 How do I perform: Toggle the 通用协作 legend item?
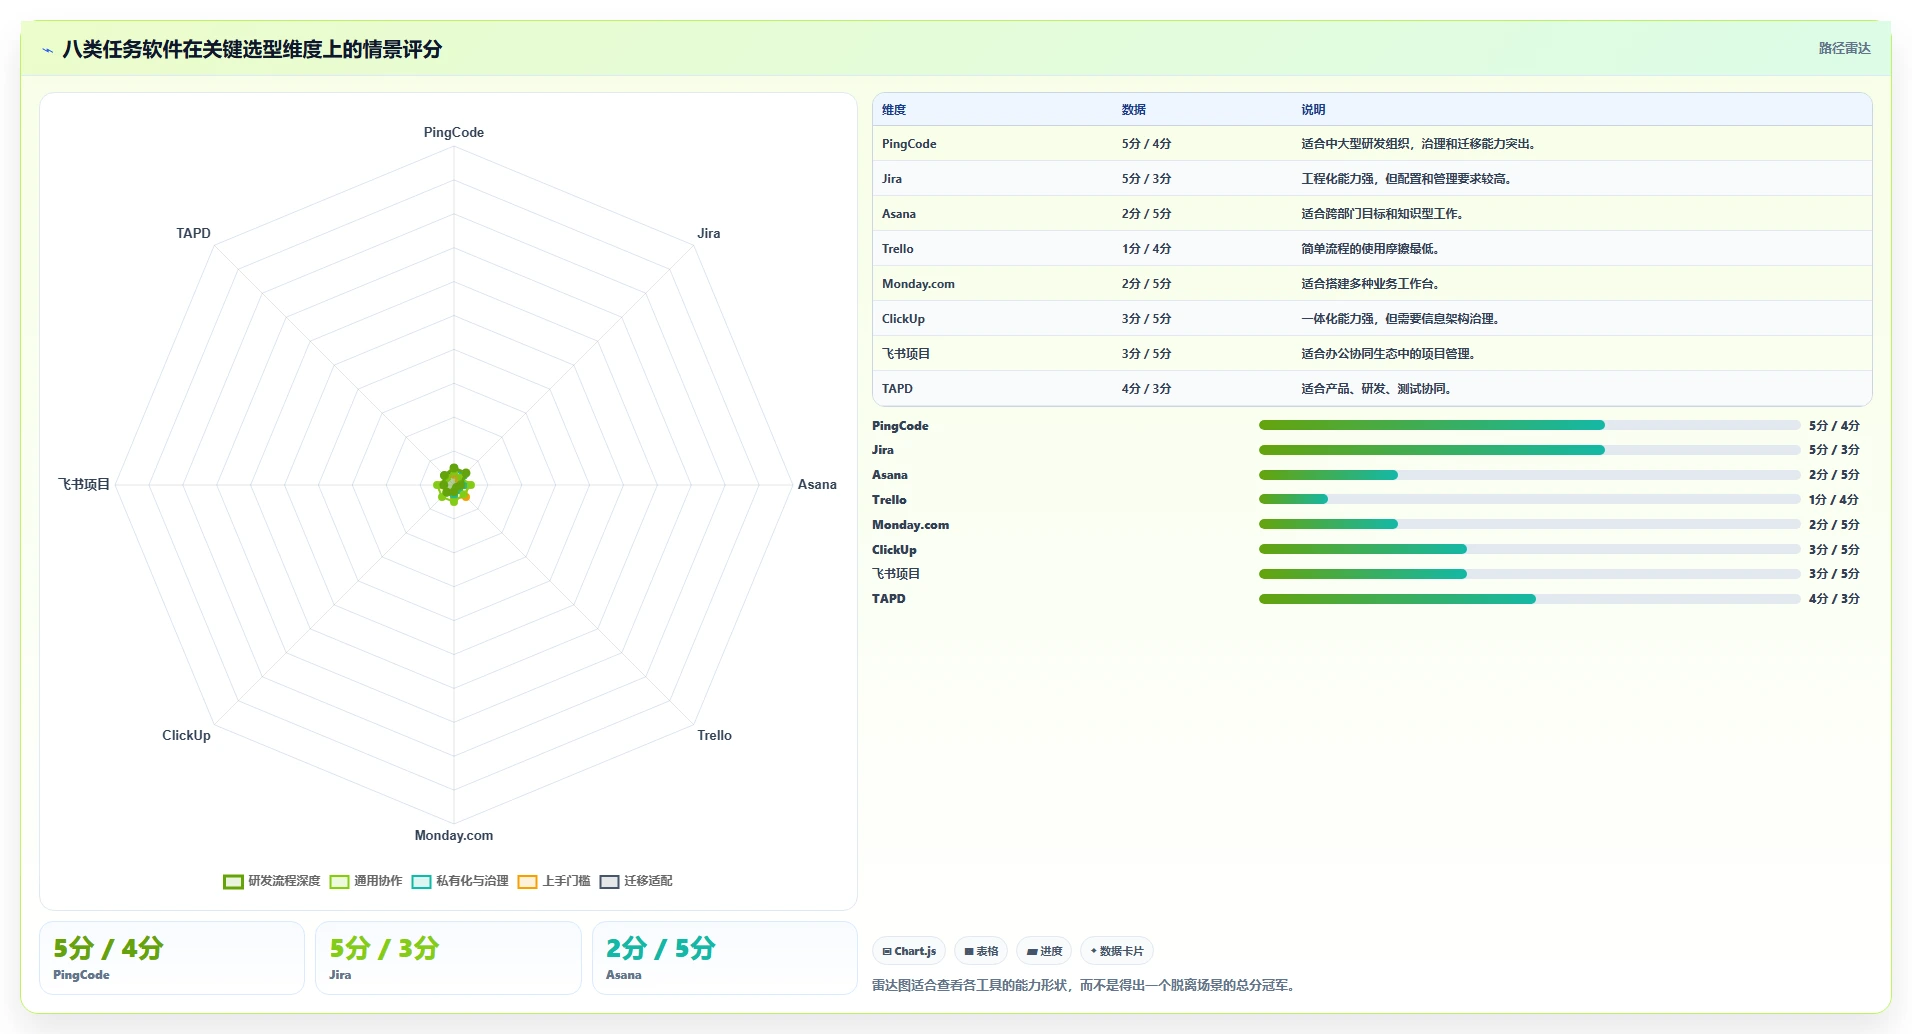366,881
